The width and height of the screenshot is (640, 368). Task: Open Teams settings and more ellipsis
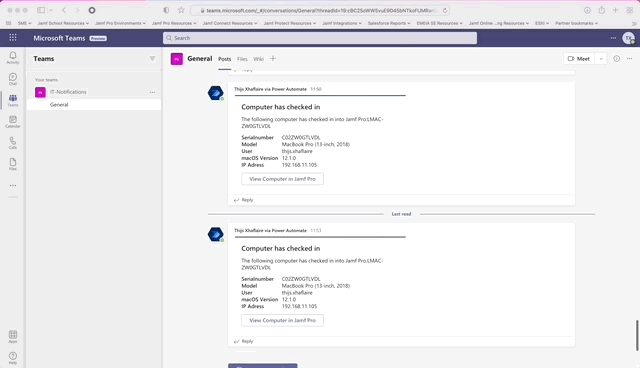[613, 38]
